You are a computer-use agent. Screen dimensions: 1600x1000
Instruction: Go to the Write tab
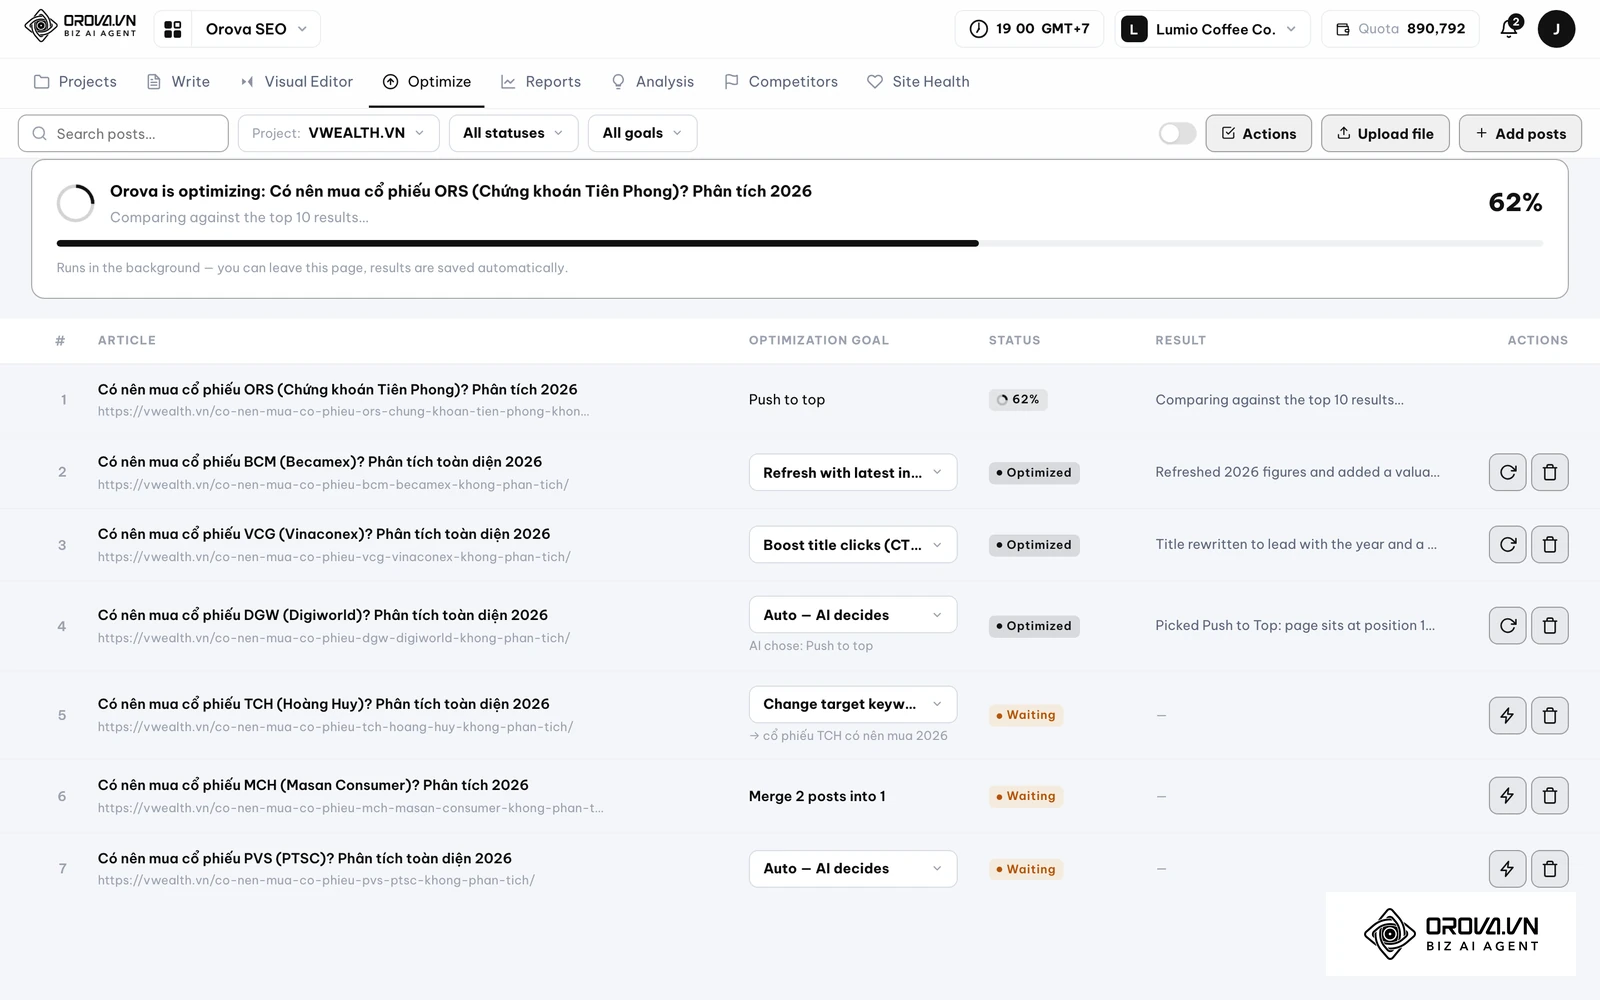(x=178, y=82)
